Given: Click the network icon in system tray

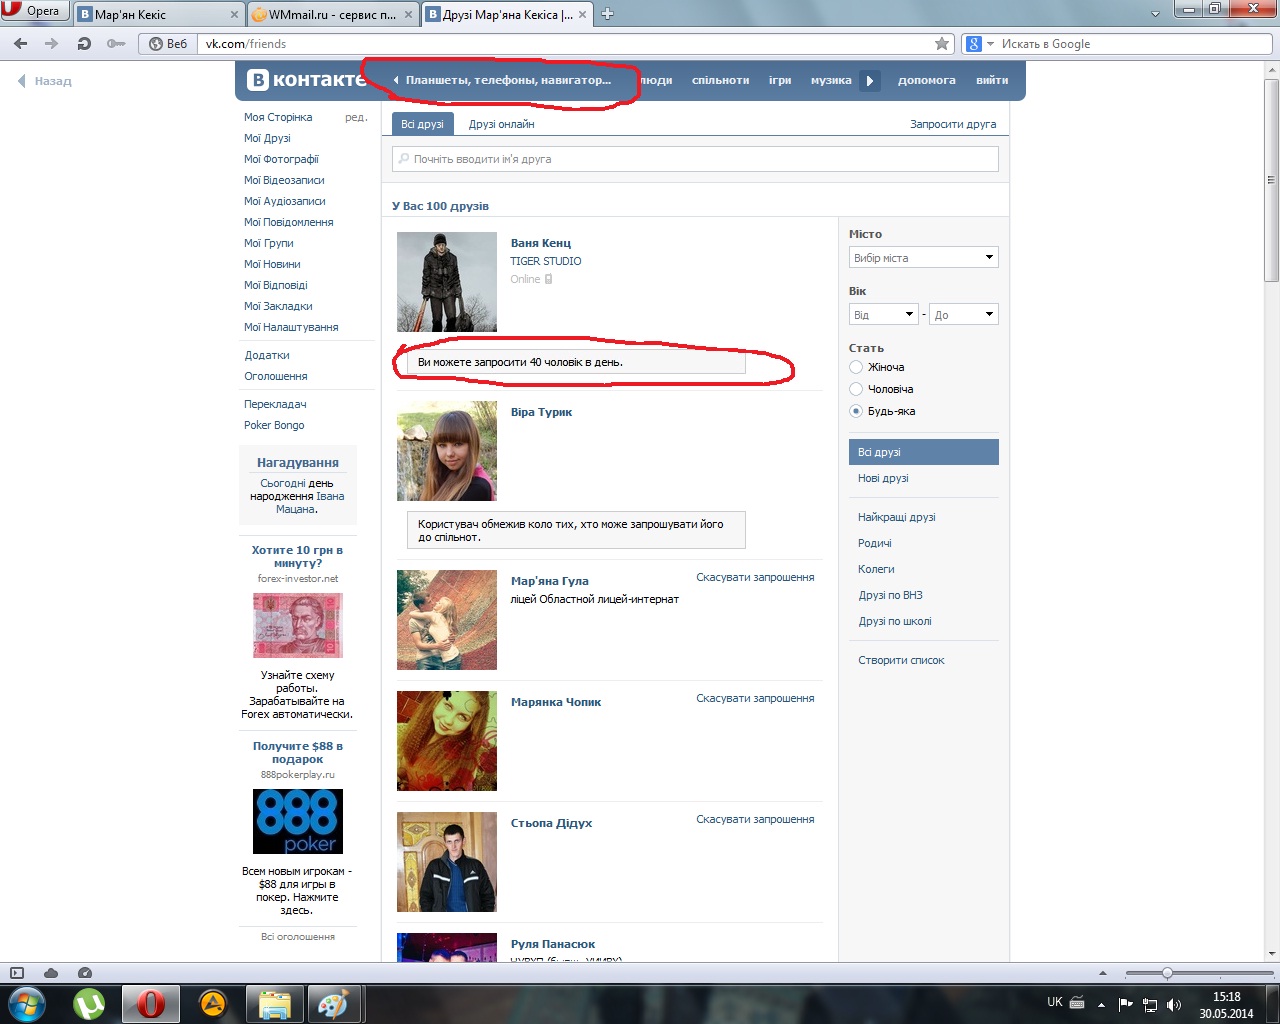Looking at the screenshot, I should [1150, 1005].
